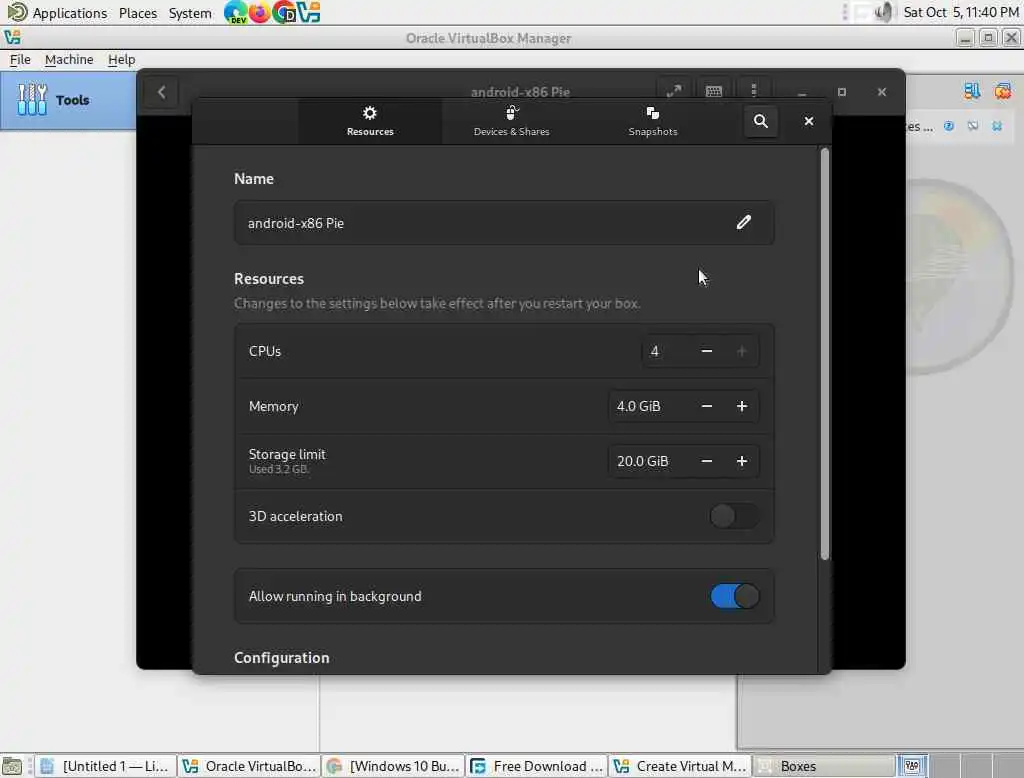Viewport: 1024px width, 778px height.
Task: Search the box properties
Action: tap(760, 121)
